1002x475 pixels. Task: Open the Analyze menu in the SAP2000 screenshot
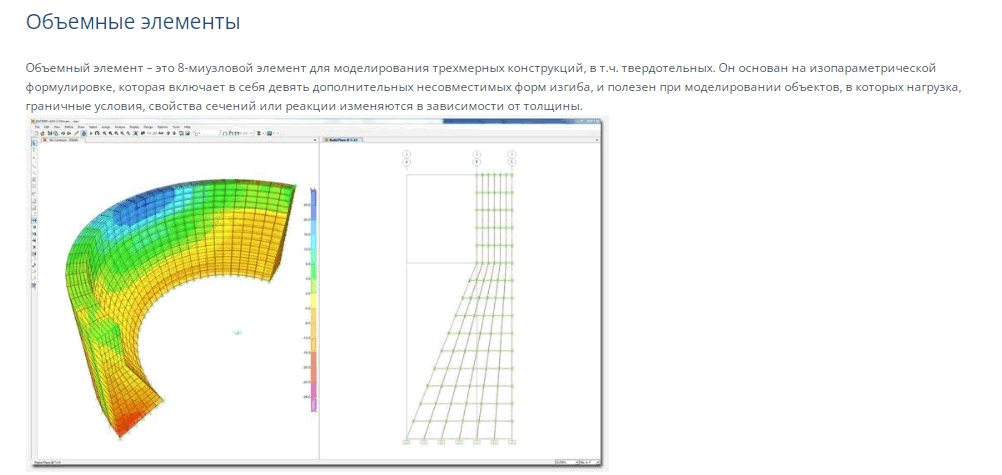click(119, 127)
